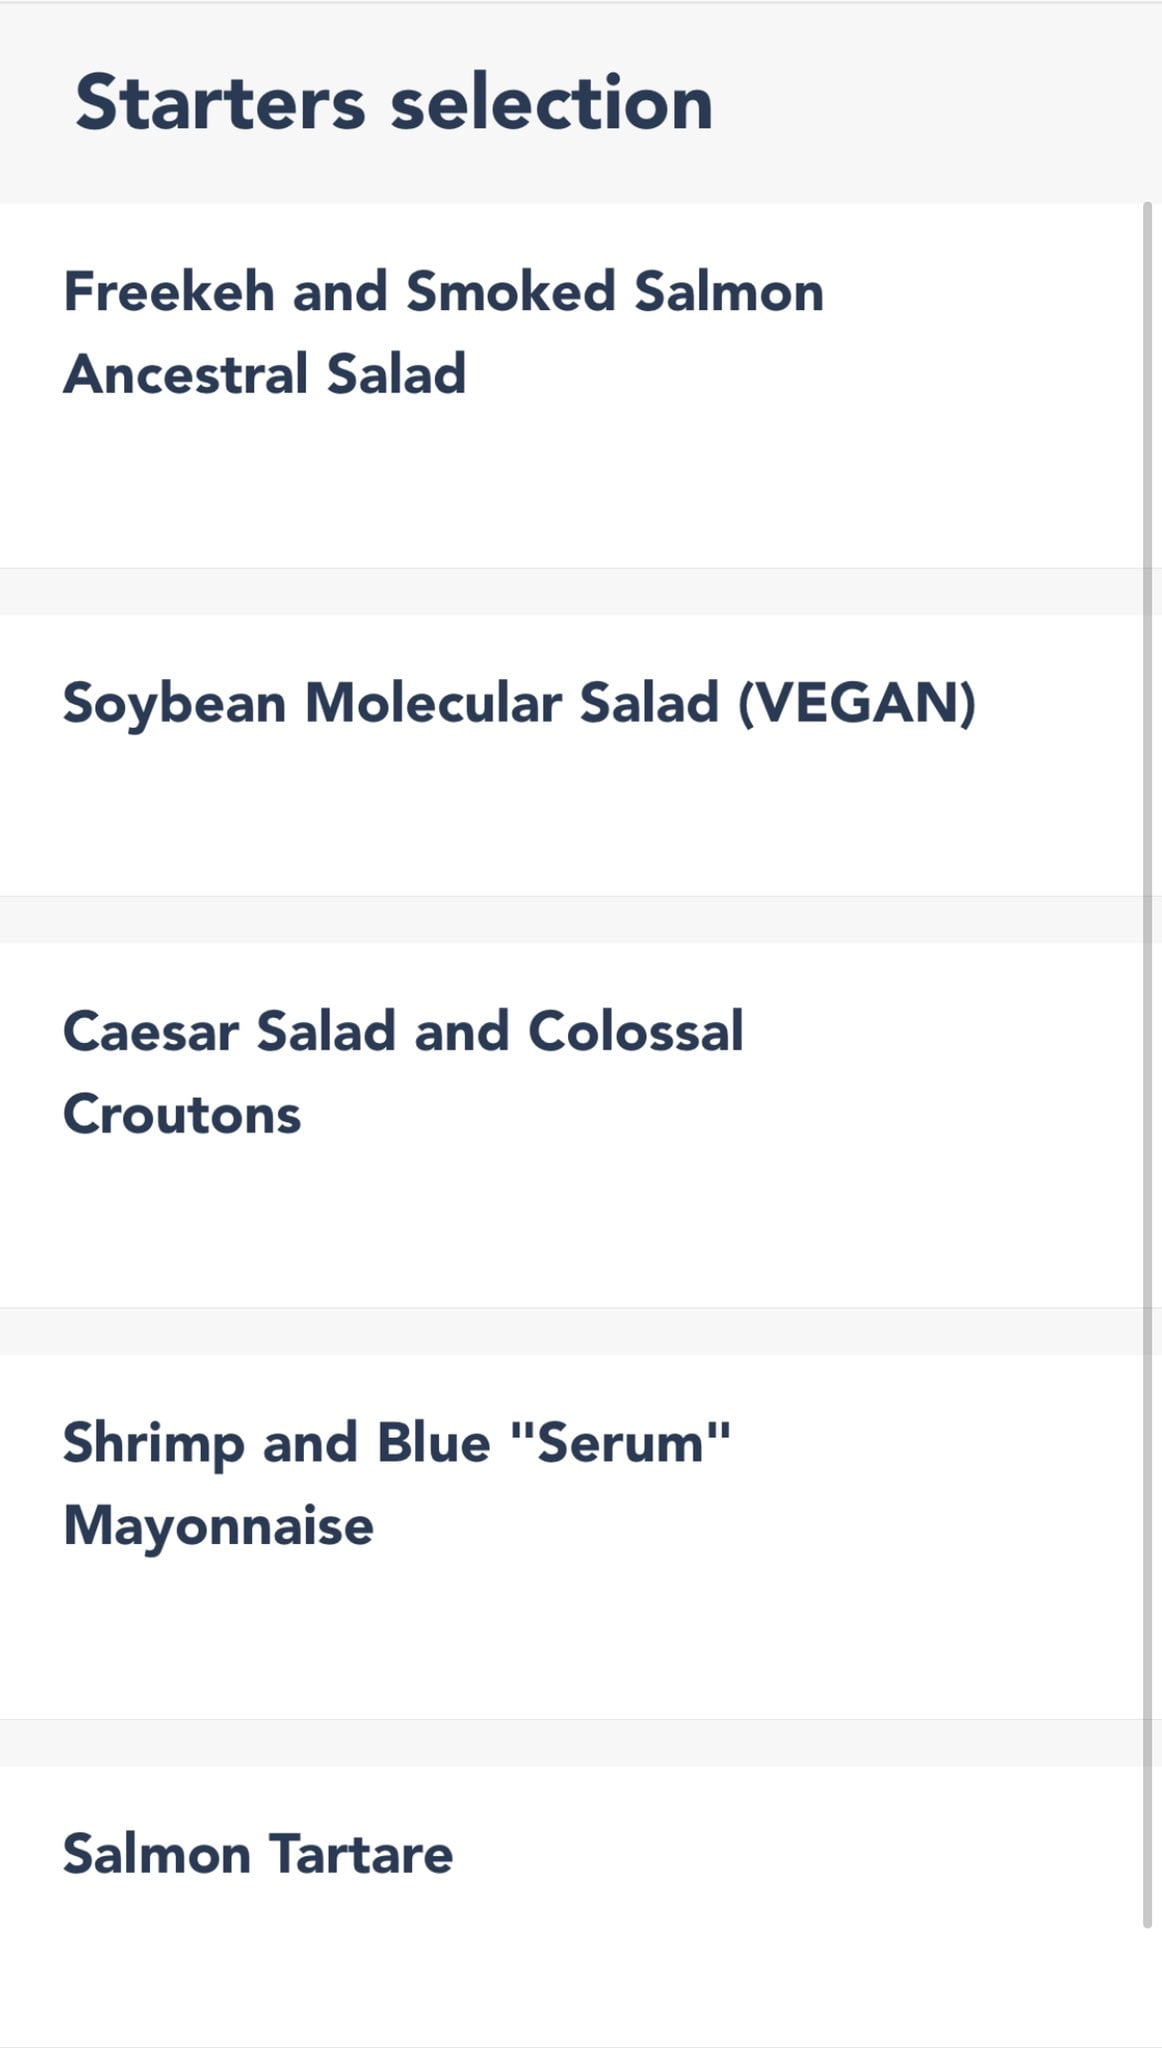Image resolution: width=1162 pixels, height=2048 pixels.
Task: Tap the word "Mayonnaise" in Shrimp item
Action: (x=218, y=1526)
